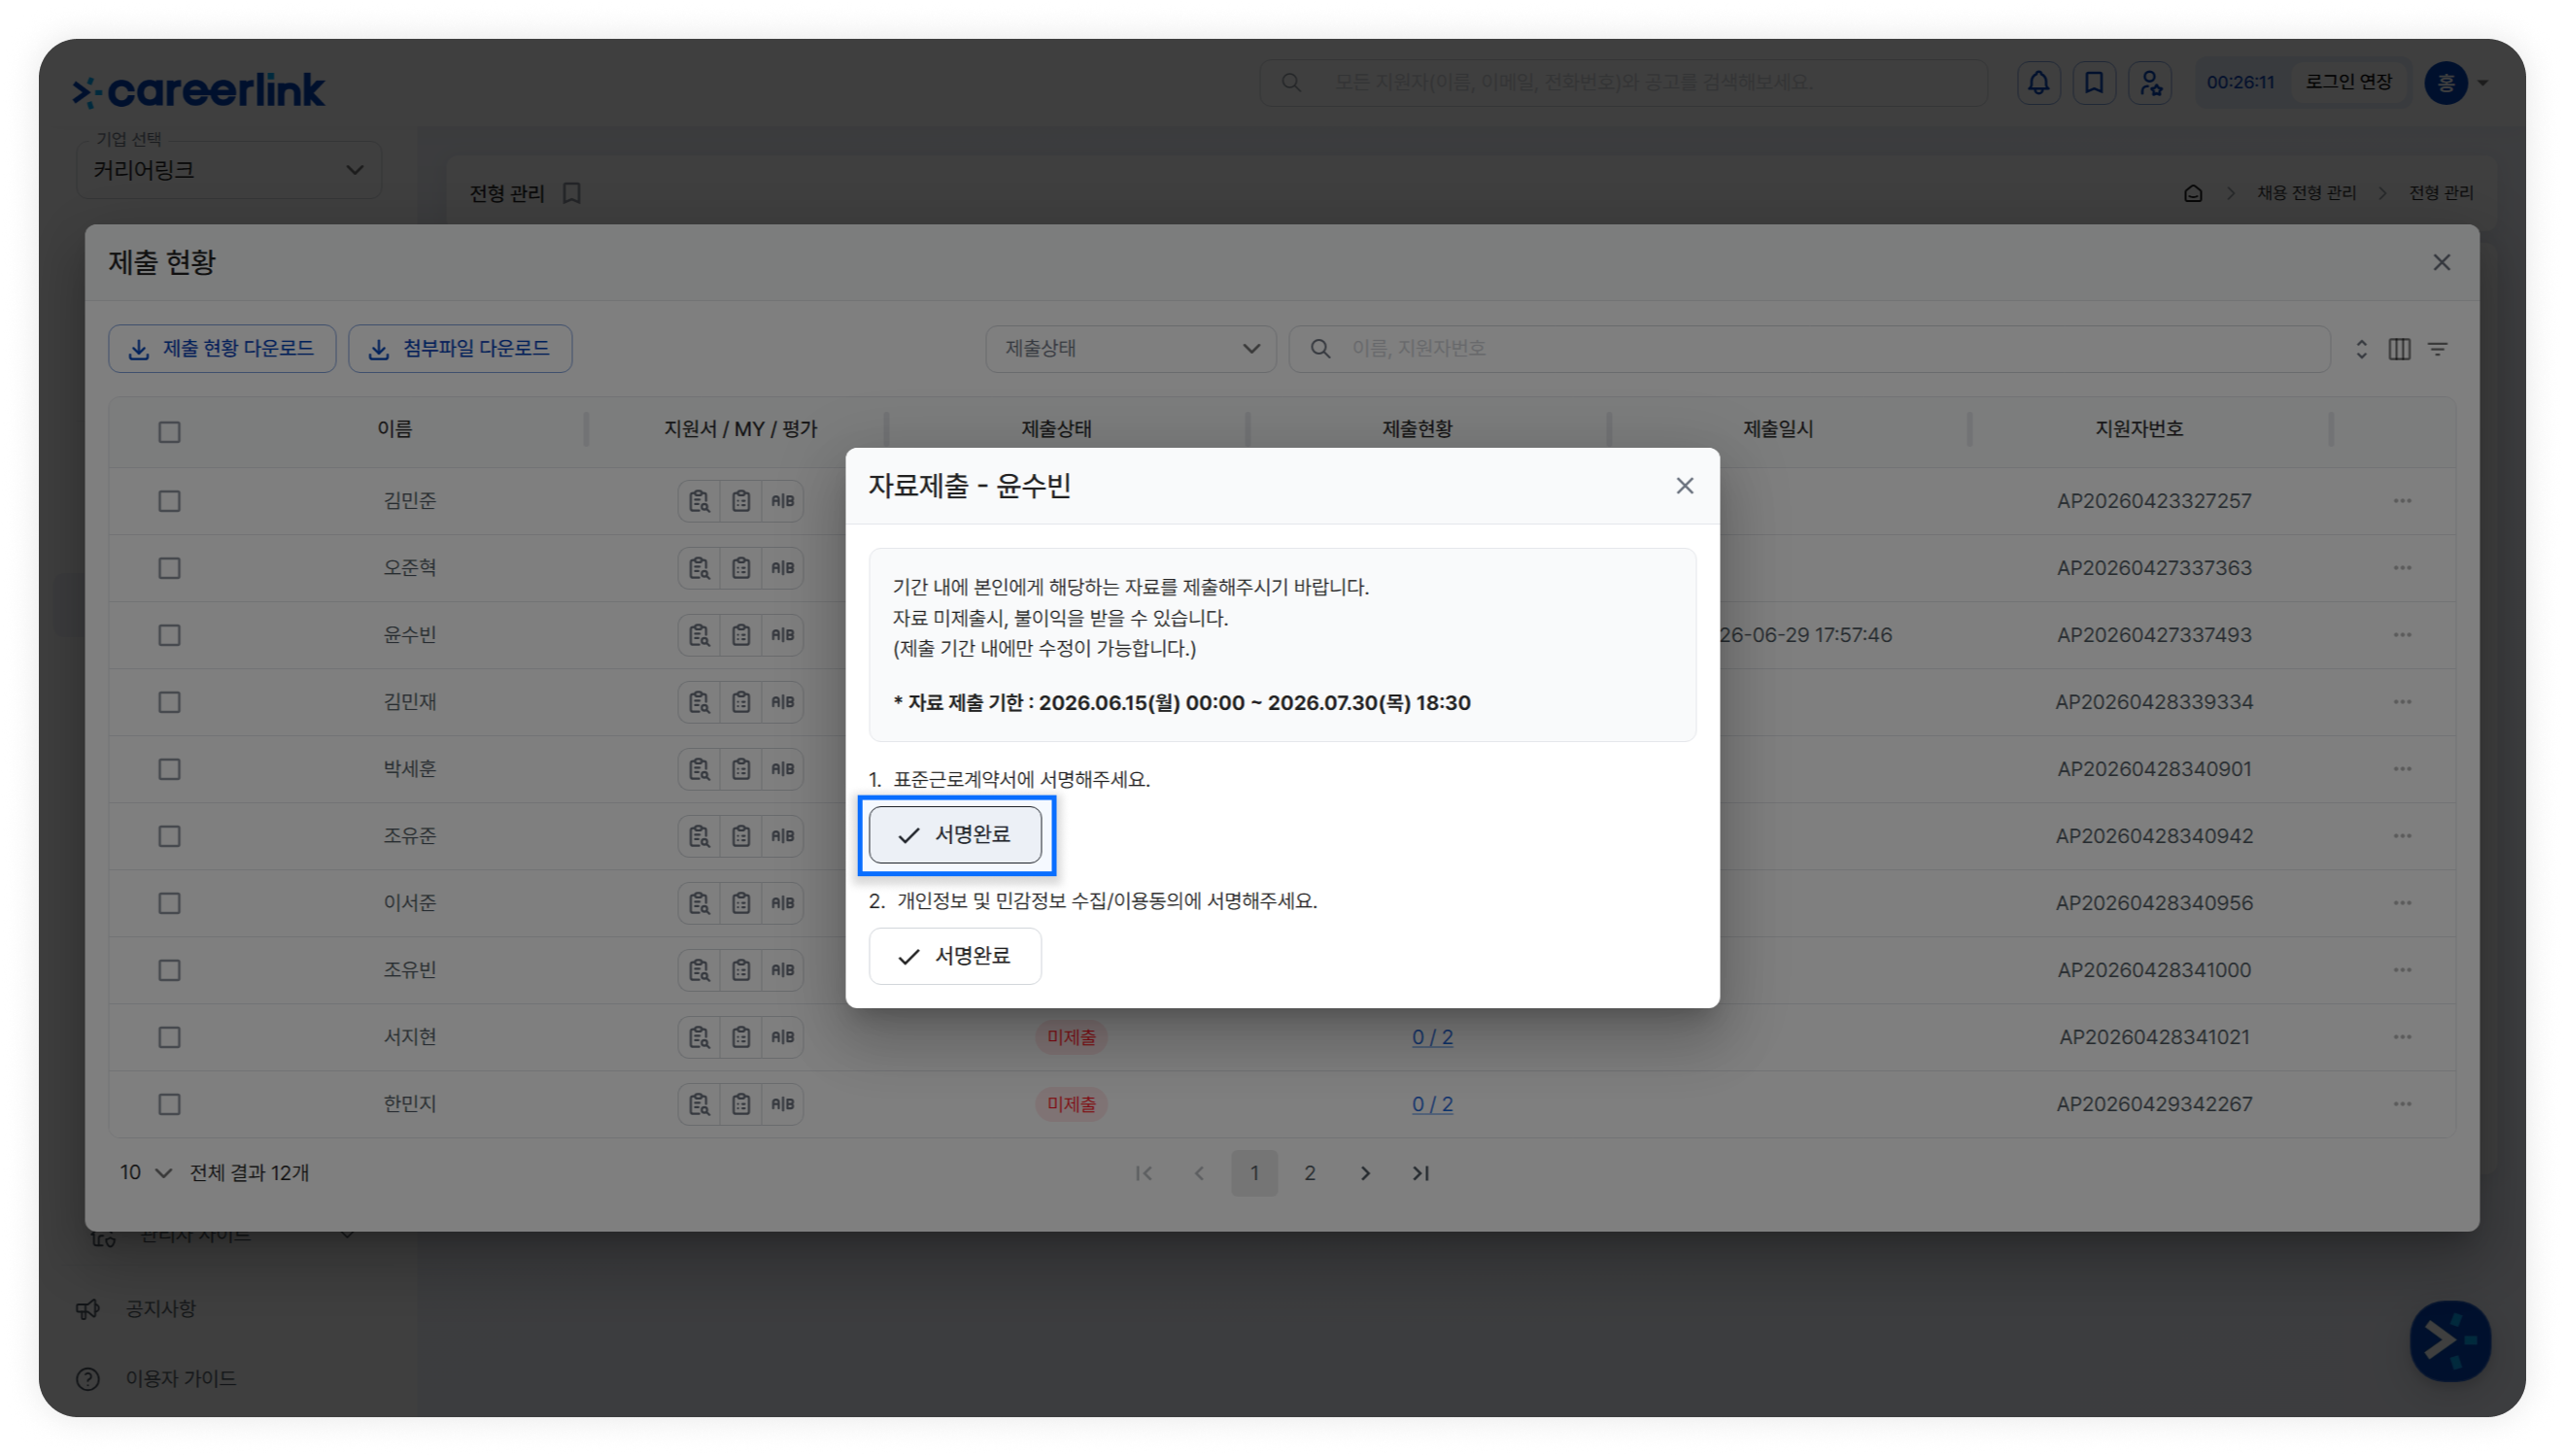Change rows per page dropdown showing 10
2565x1456 pixels.
click(x=145, y=1173)
